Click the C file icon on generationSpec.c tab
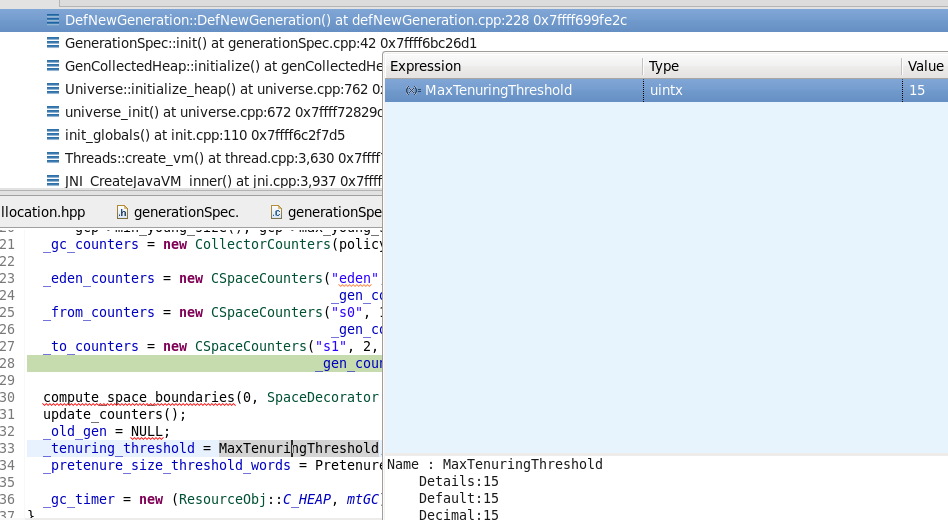 pyautogui.click(x=276, y=212)
